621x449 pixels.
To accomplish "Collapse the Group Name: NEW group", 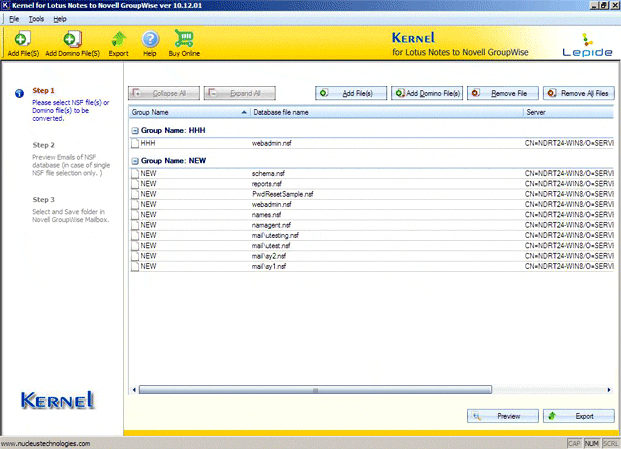I will [135, 161].
